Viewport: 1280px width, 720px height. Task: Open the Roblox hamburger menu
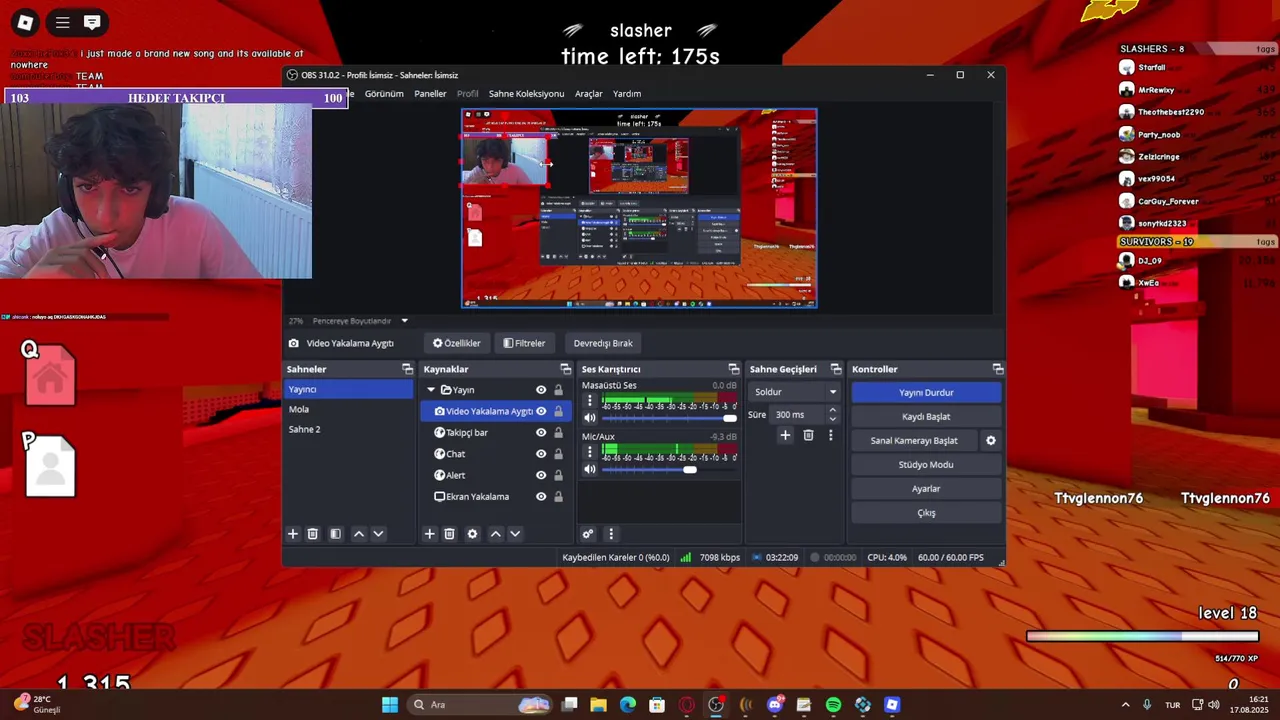(63, 22)
